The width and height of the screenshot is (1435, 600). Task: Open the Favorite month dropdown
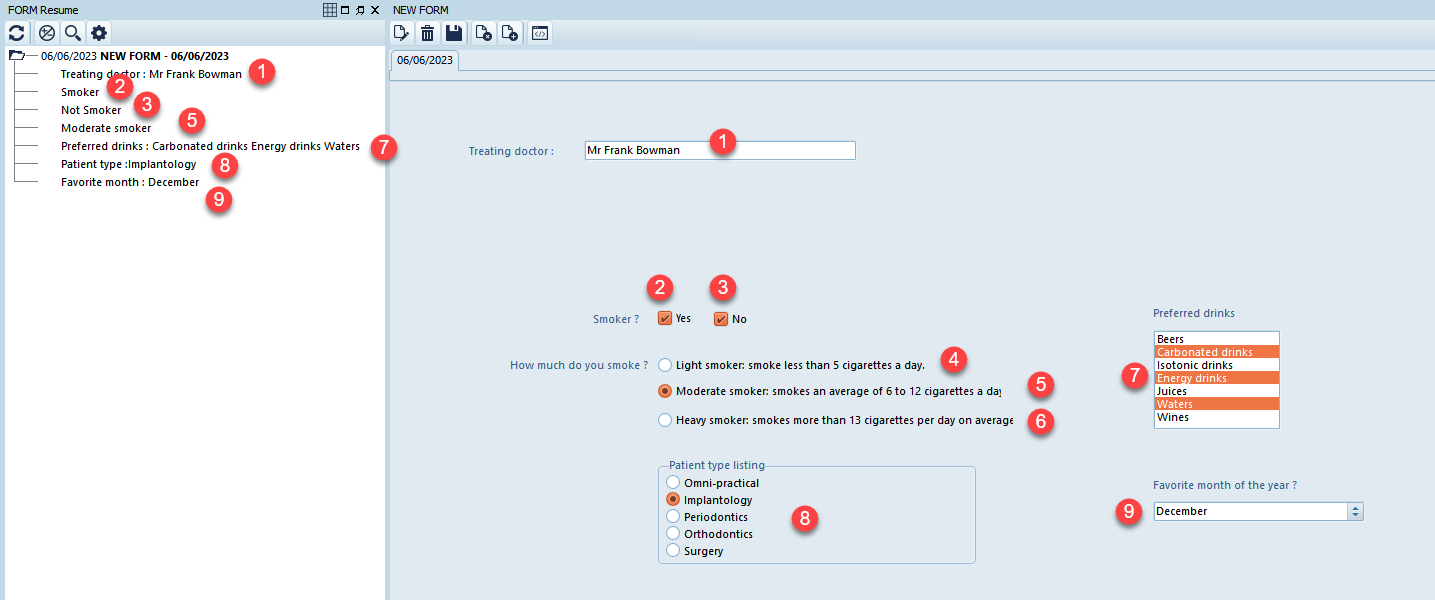point(1355,511)
